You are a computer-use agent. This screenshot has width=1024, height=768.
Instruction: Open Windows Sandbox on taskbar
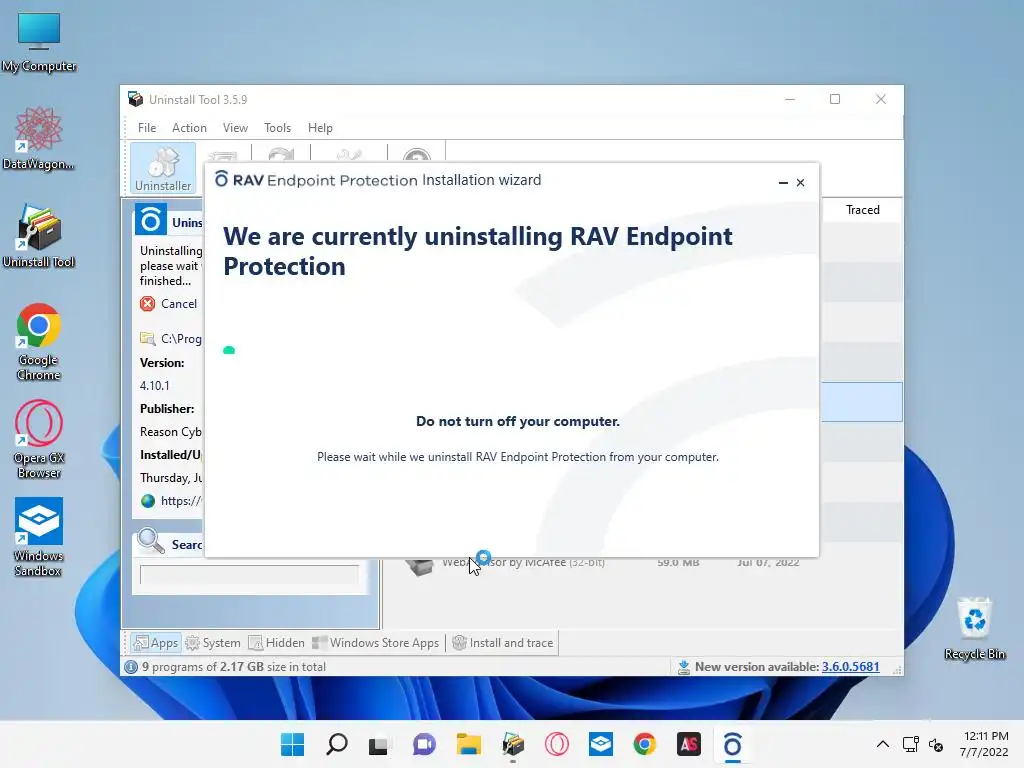[x=601, y=744]
